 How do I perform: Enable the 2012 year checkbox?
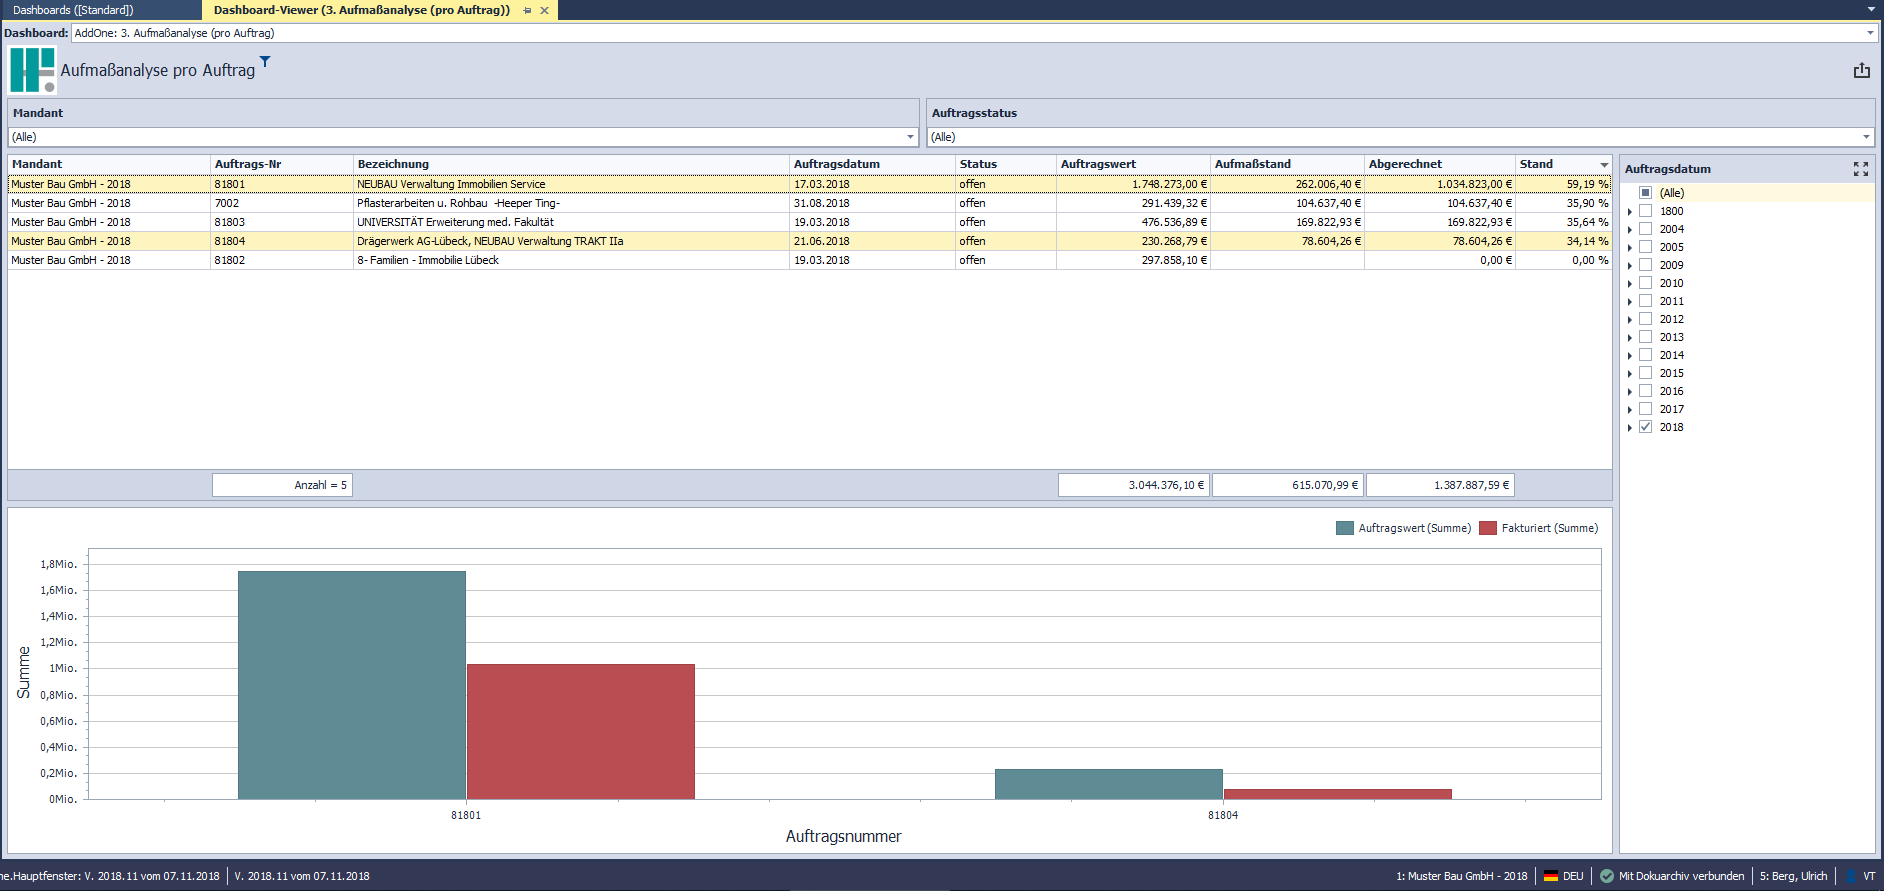(1645, 319)
